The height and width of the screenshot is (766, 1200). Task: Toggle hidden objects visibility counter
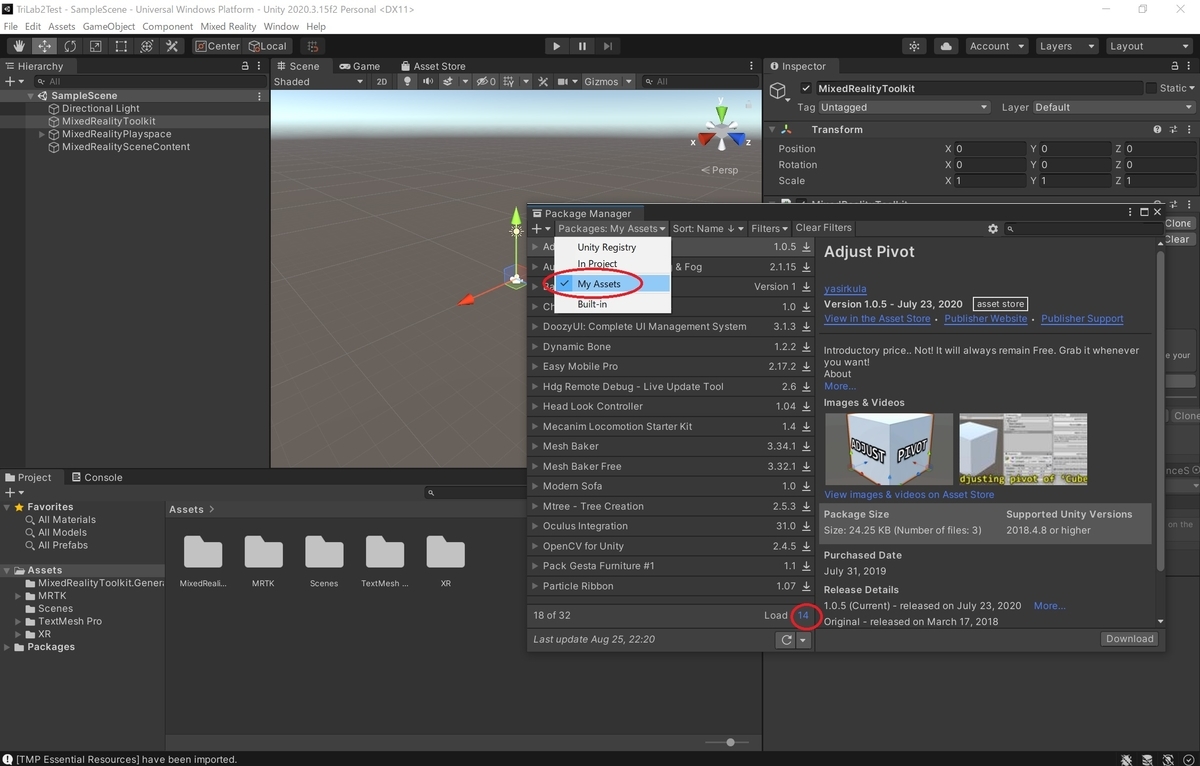(x=486, y=82)
